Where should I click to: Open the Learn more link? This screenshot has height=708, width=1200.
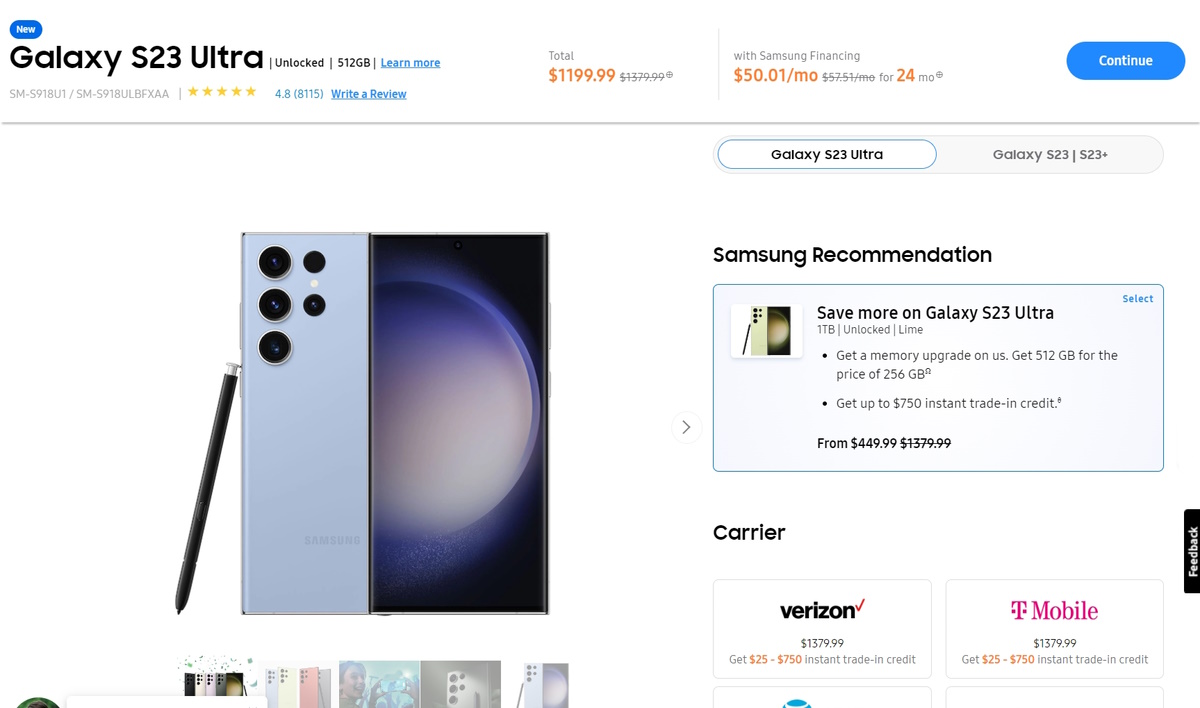click(410, 63)
